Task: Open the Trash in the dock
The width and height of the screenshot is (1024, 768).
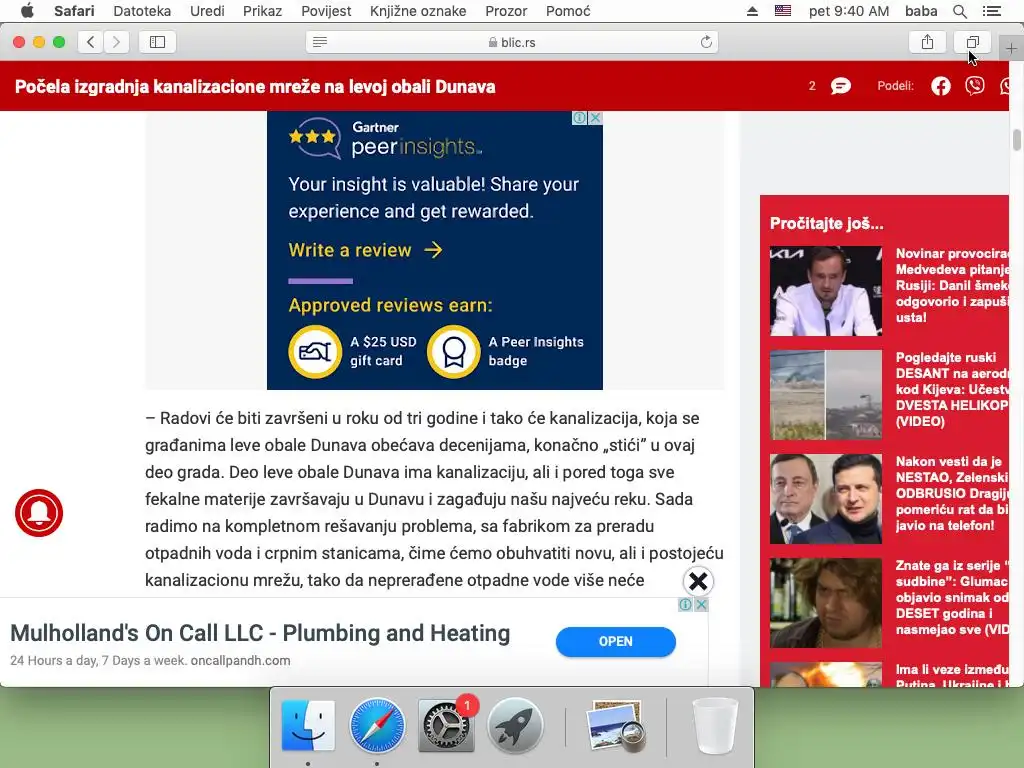Action: point(715,726)
